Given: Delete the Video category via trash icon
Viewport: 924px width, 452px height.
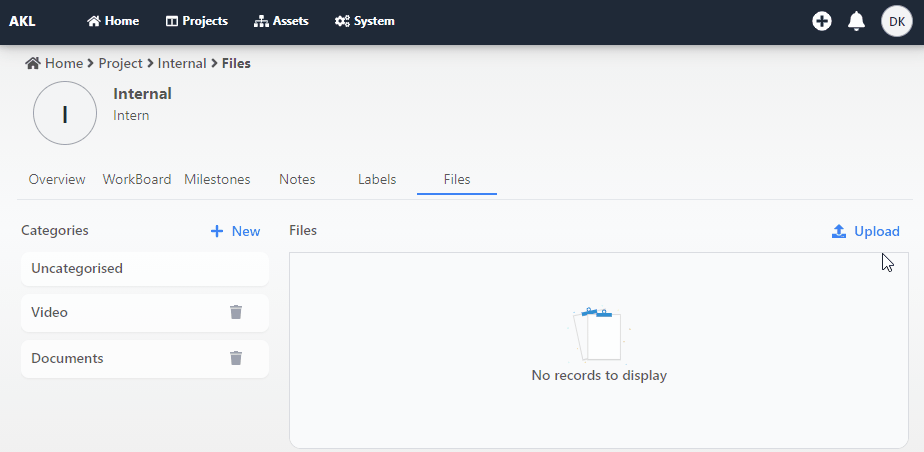Looking at the screenshot, I should click(236, 312).
